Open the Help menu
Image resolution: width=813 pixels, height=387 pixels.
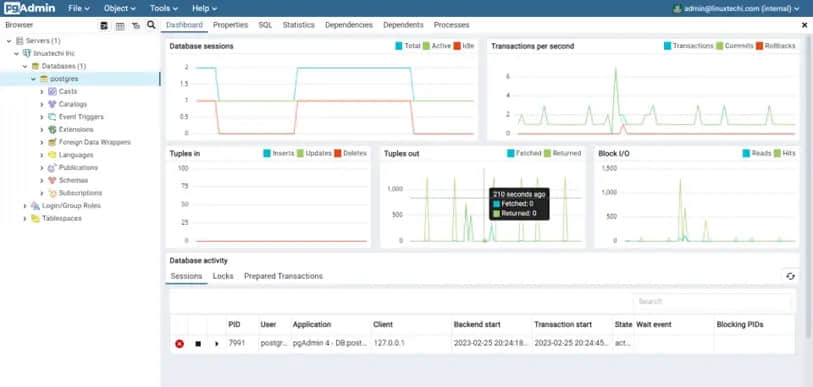coord(204,8)
